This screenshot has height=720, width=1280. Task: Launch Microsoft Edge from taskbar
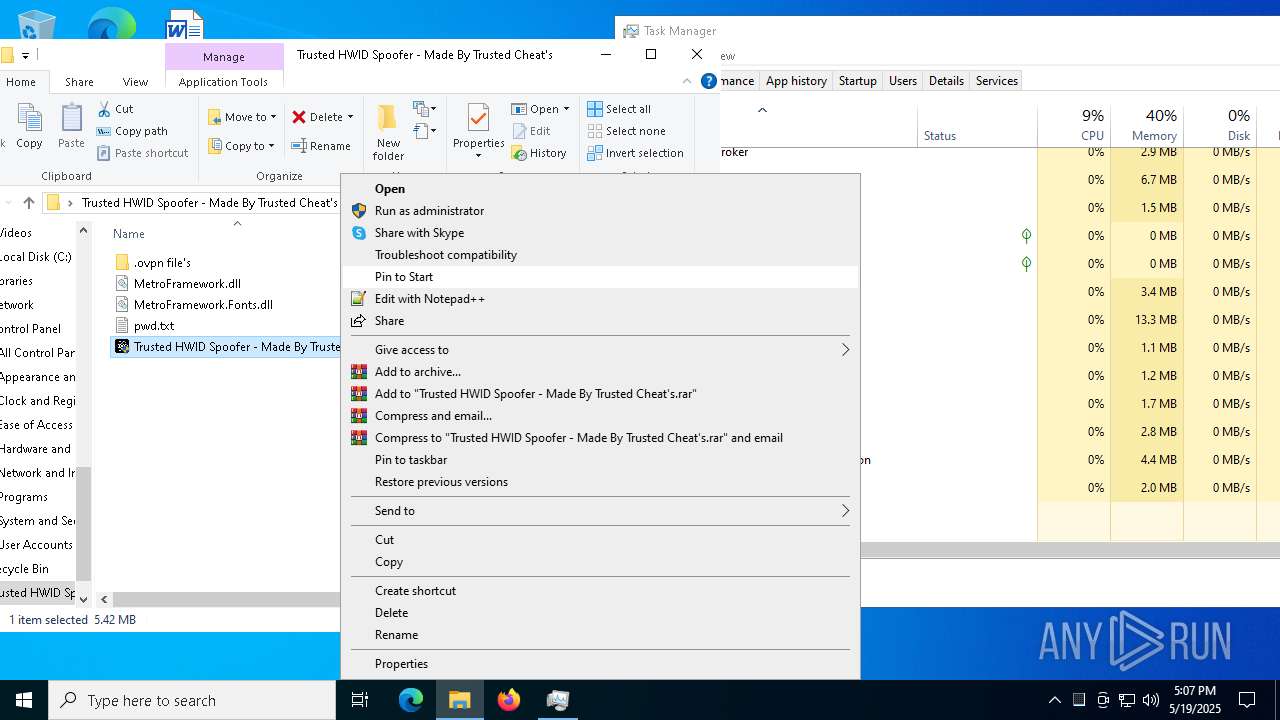pyautogui.click(x=411, y=700)
